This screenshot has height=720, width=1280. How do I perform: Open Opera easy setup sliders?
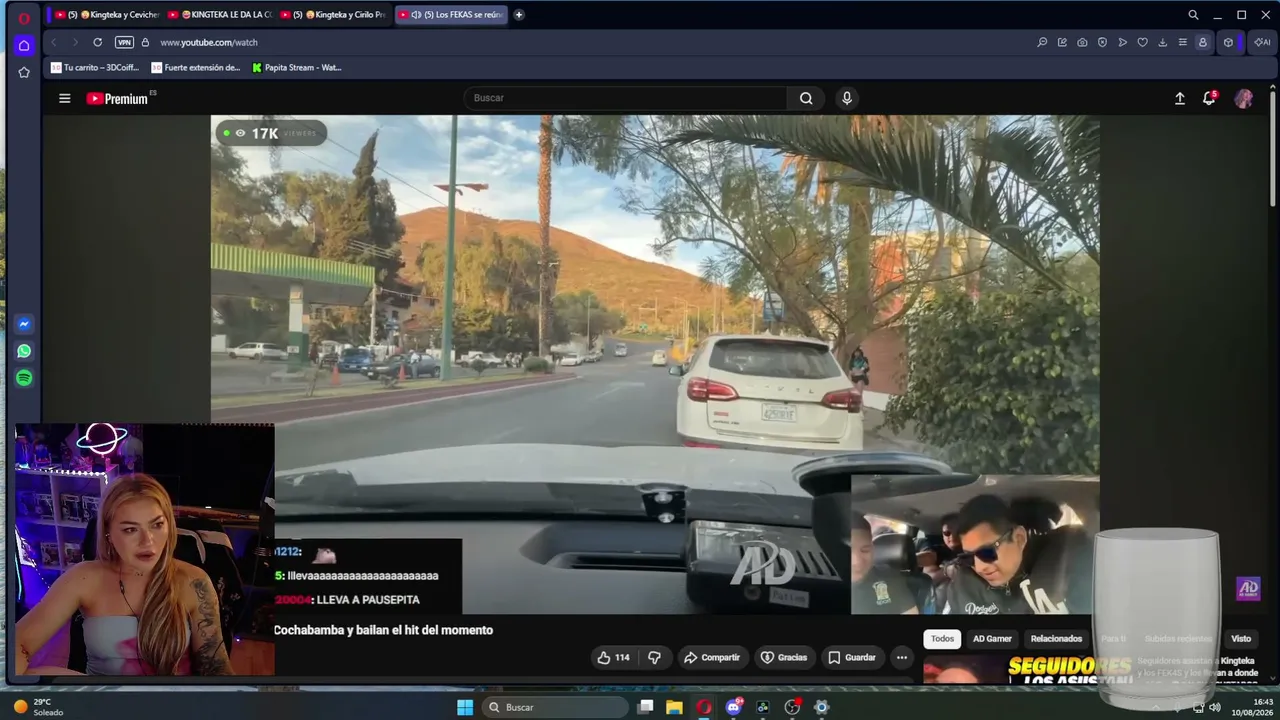click(x=1182, y=42)
